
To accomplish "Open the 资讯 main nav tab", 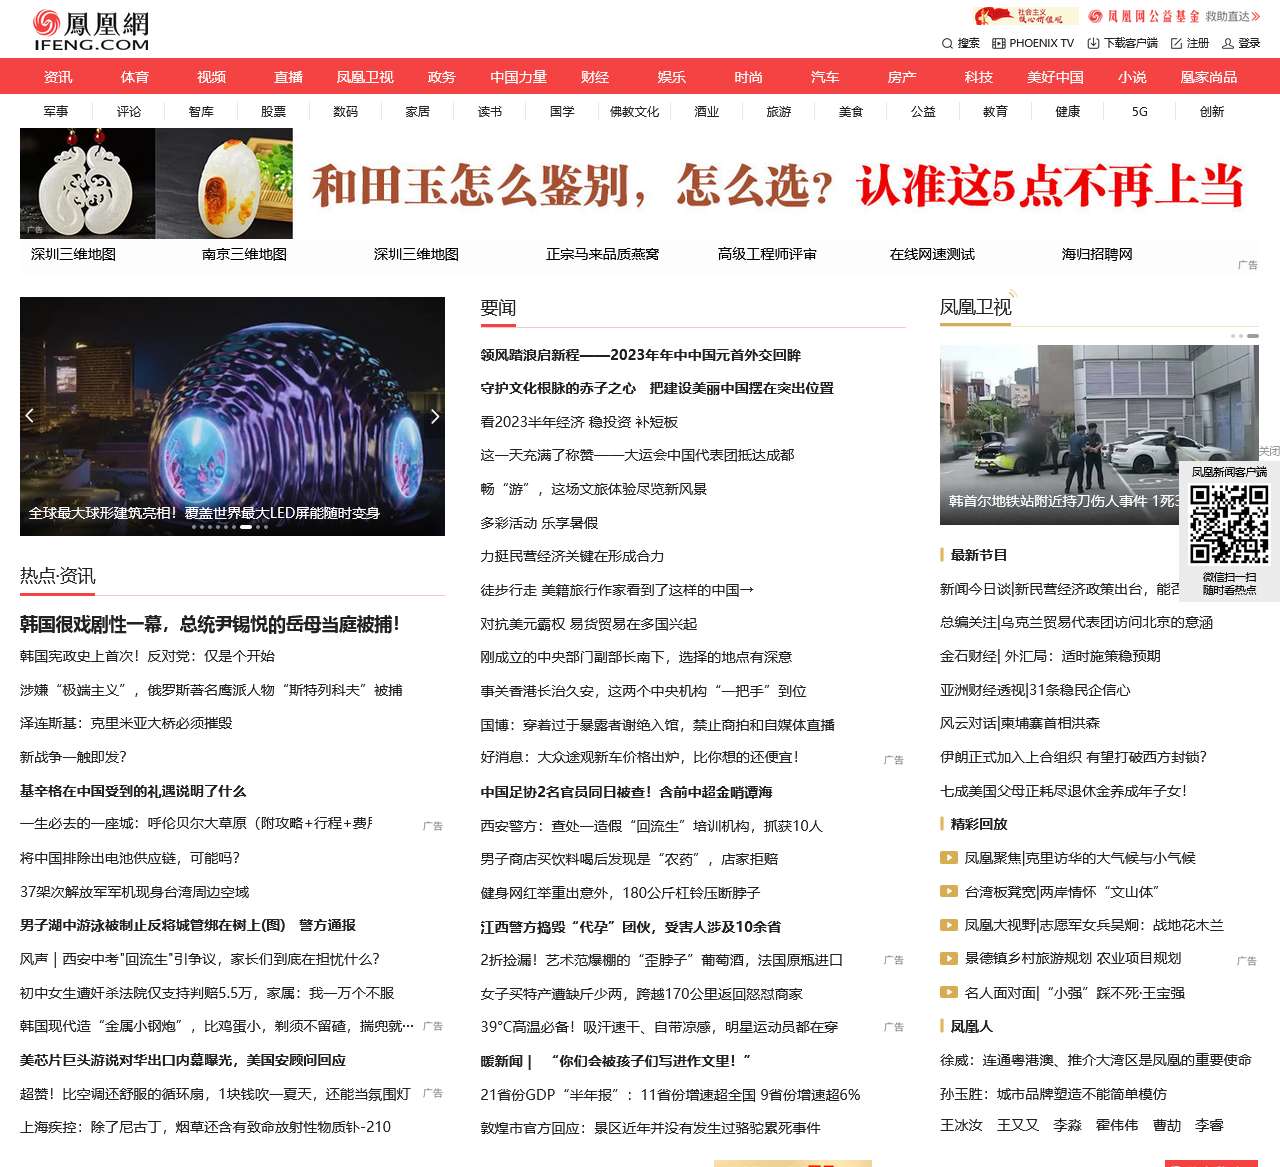I will pyautogui.click(x=58, y=77).
